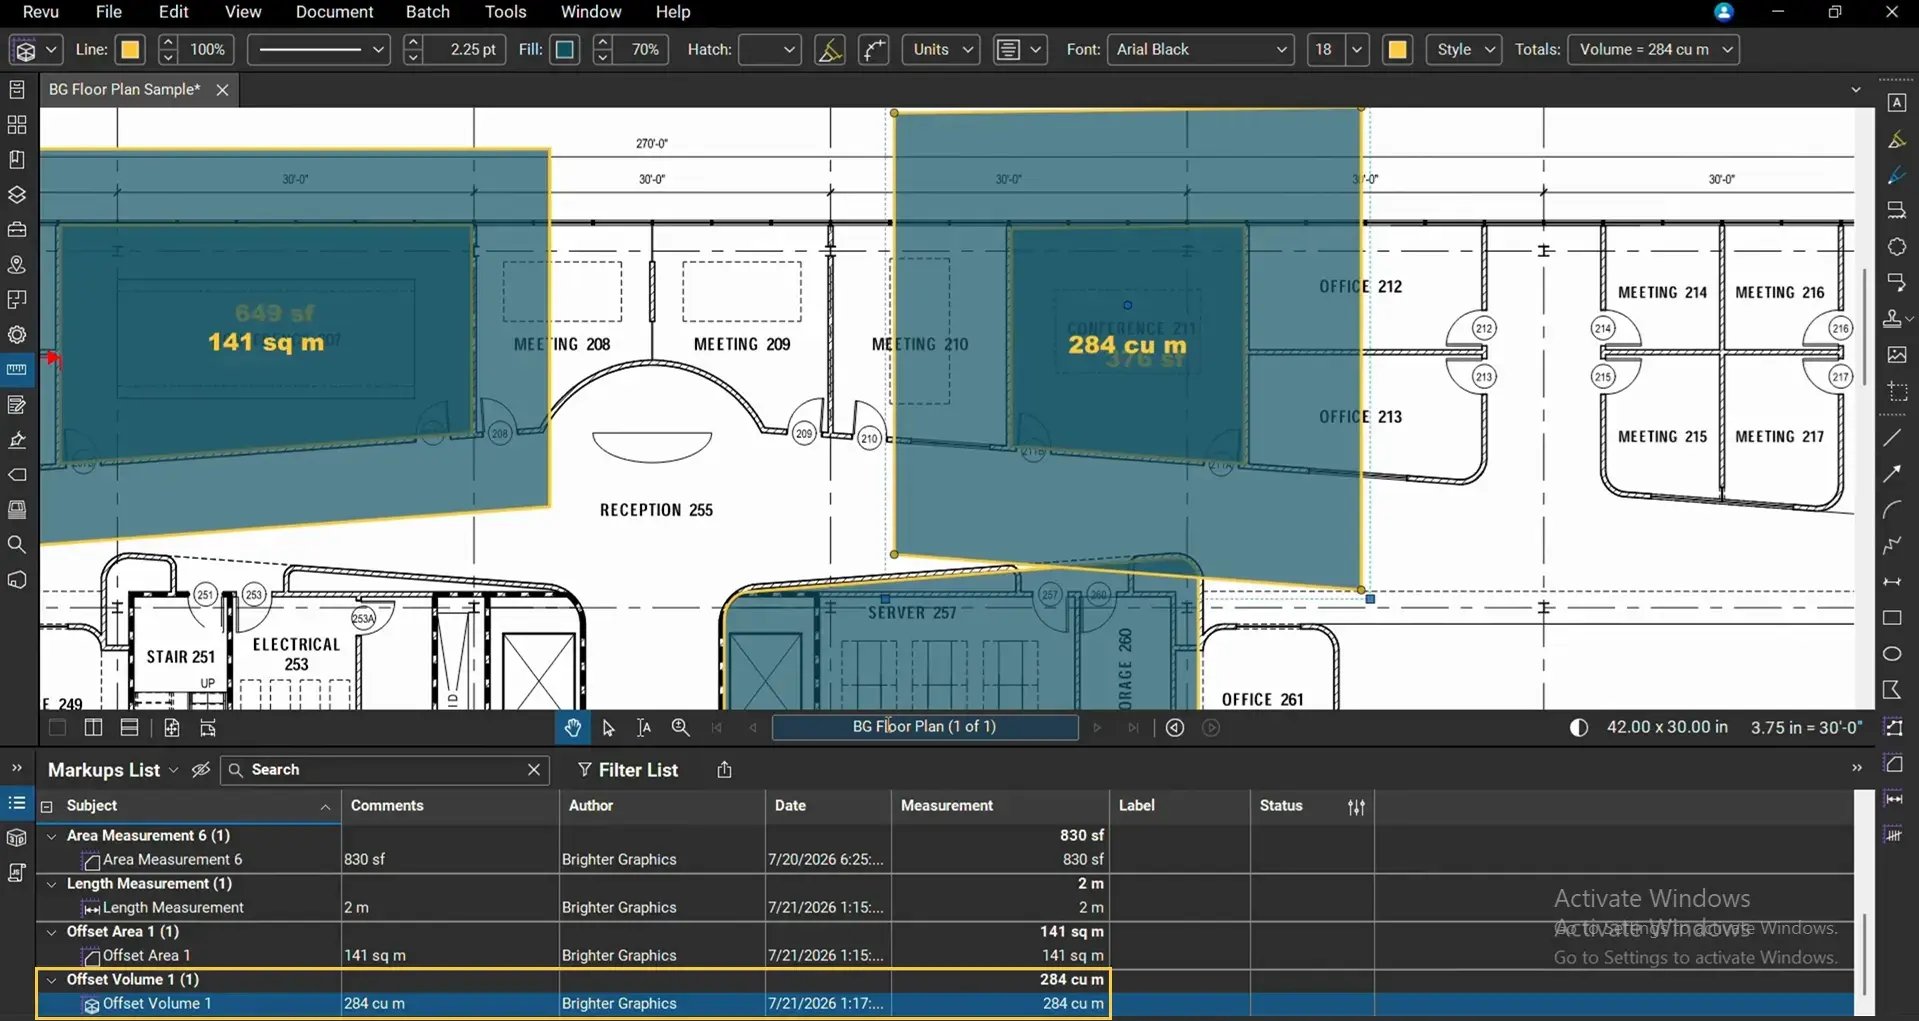Open the Style dropdown
Viewport: 1919px width, 1021px height.
(x=1464, y=50)
